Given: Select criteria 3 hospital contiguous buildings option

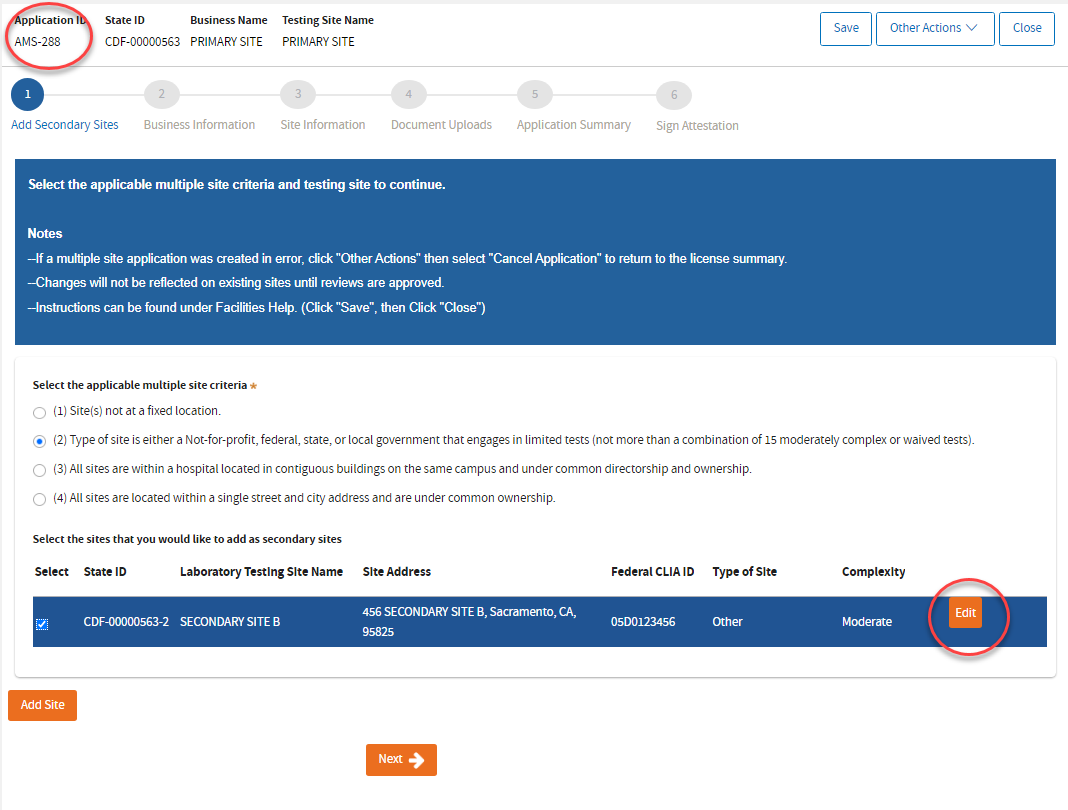Looking at the screenshot, I should (39, 470).
